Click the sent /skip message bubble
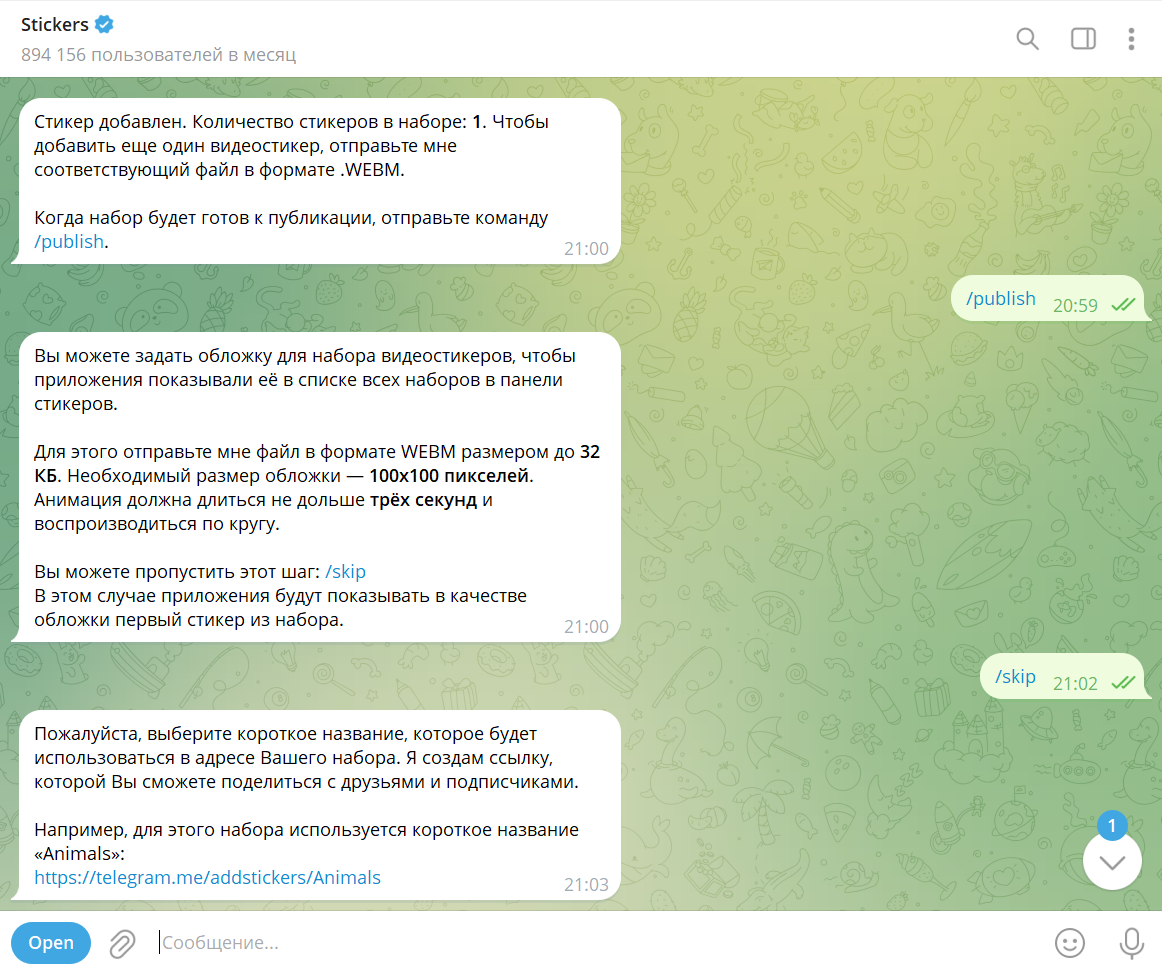Screen dimensions: 1162x972 [x=1062, y=676]
